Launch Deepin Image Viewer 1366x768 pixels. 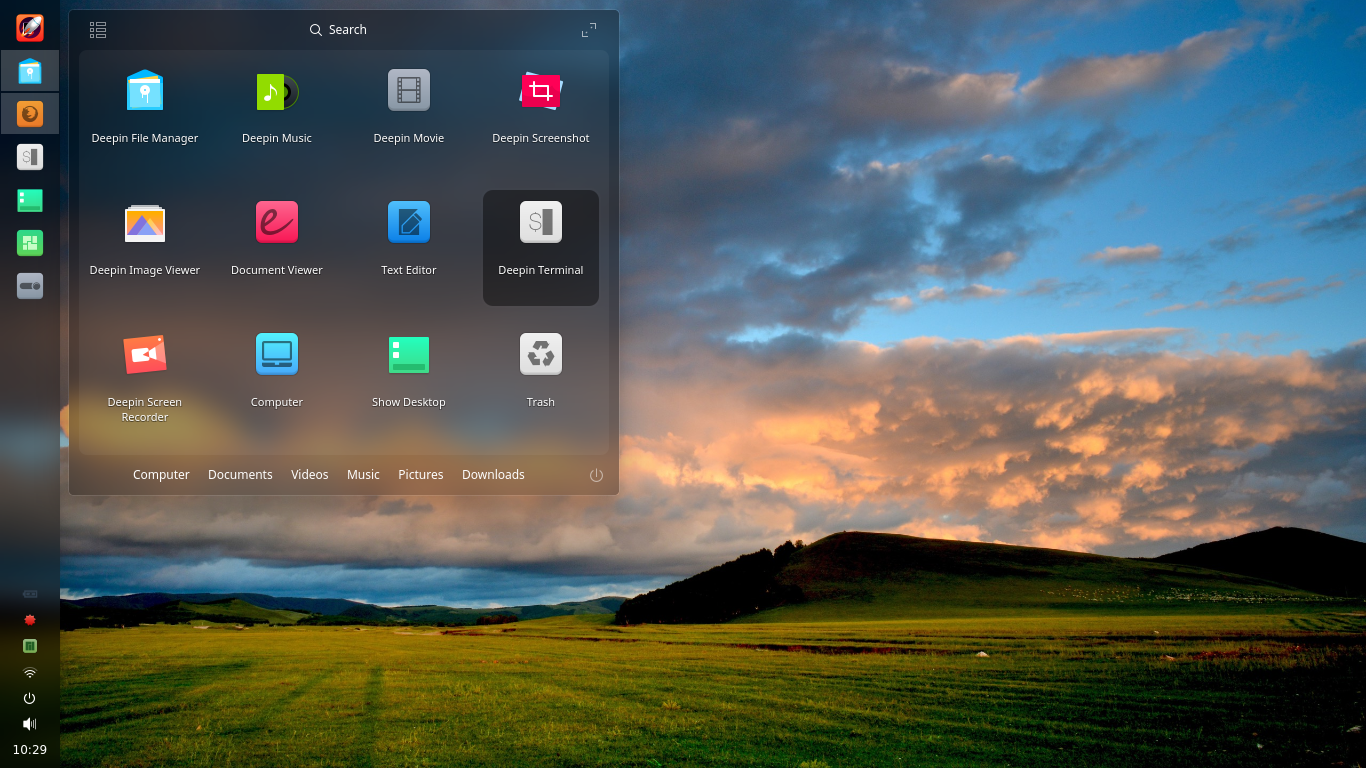[144, 222]
